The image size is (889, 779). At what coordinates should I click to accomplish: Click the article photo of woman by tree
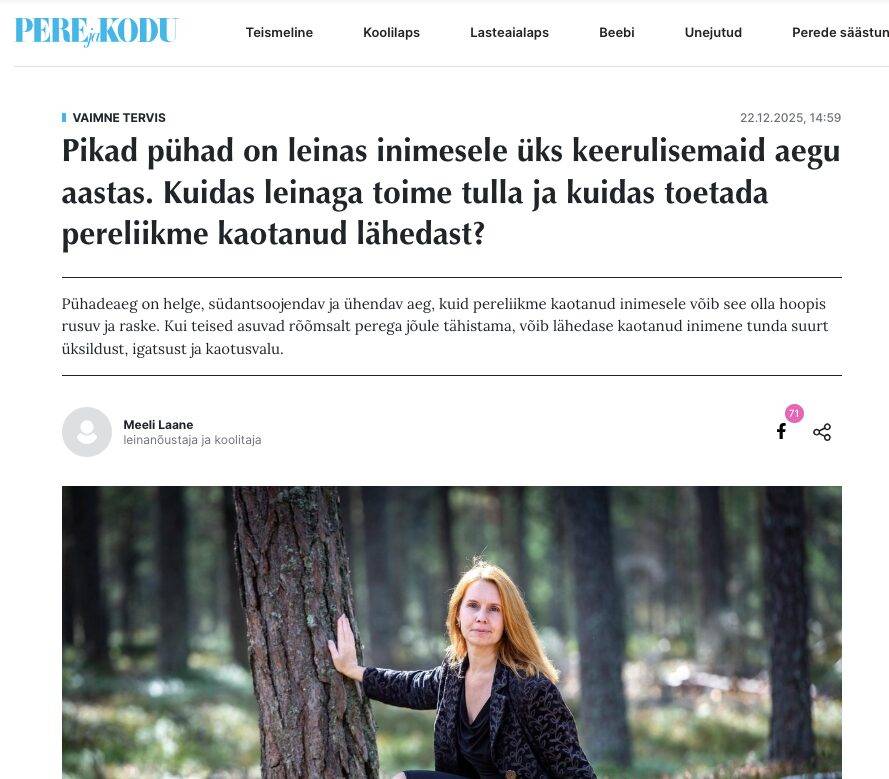pyautogui.click(x=452, y=632)
